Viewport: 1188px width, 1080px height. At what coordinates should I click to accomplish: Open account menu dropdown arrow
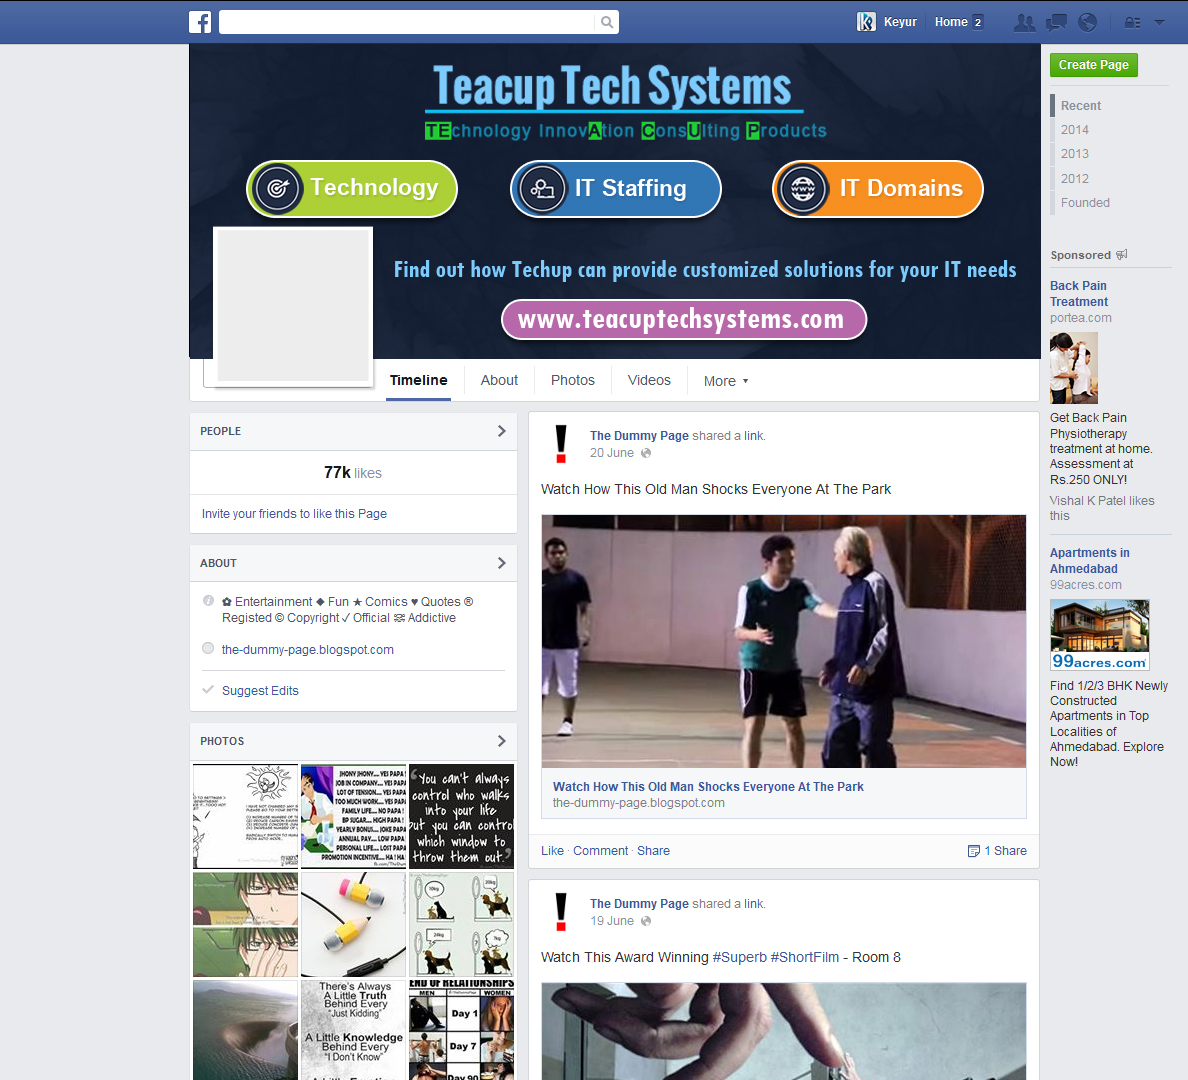(1160, 22)
